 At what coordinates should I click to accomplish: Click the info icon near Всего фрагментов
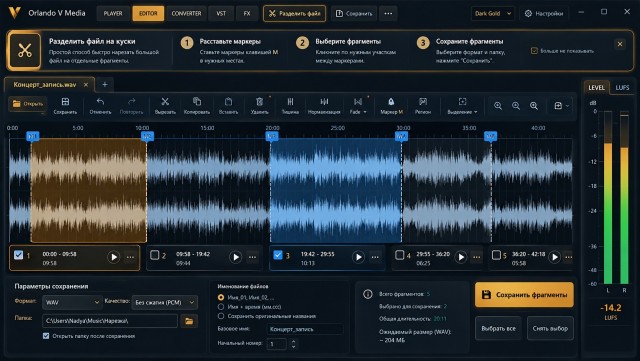(367, 294)
